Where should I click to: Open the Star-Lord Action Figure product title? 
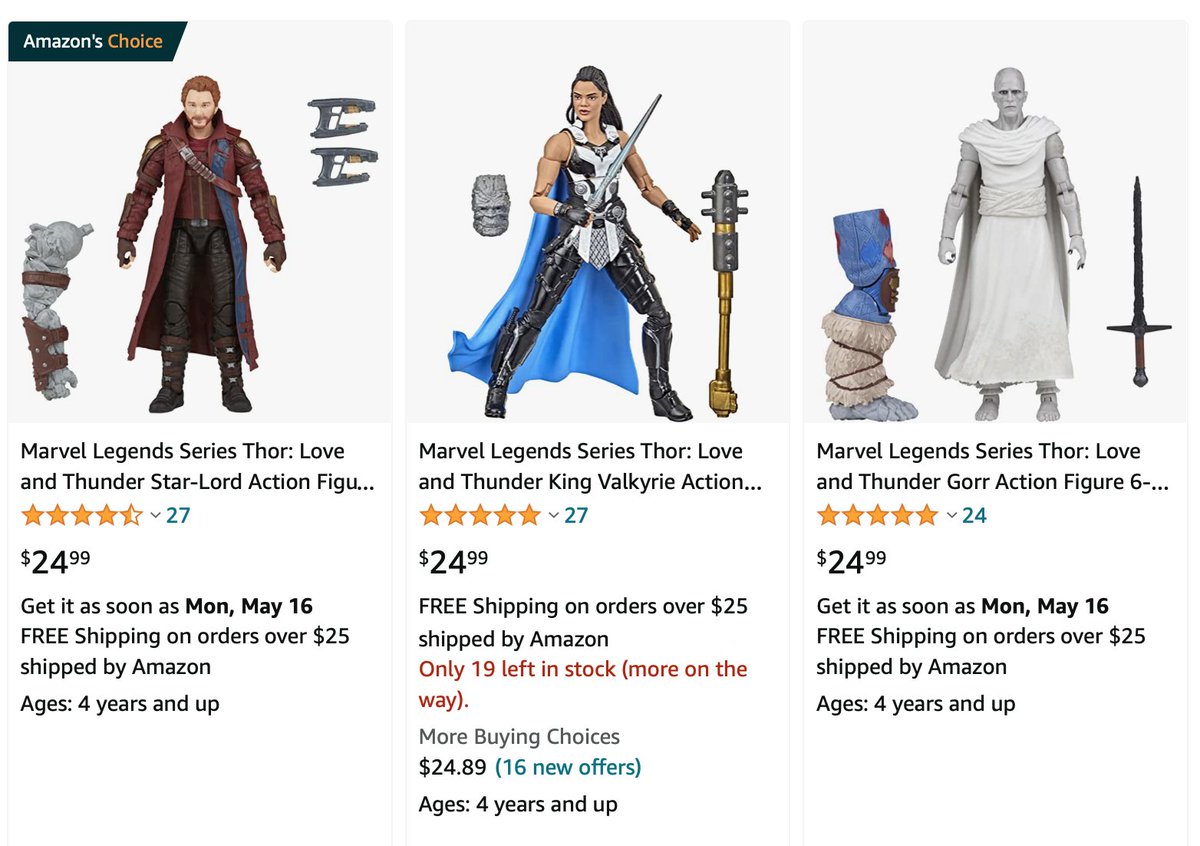pos(198,466)
